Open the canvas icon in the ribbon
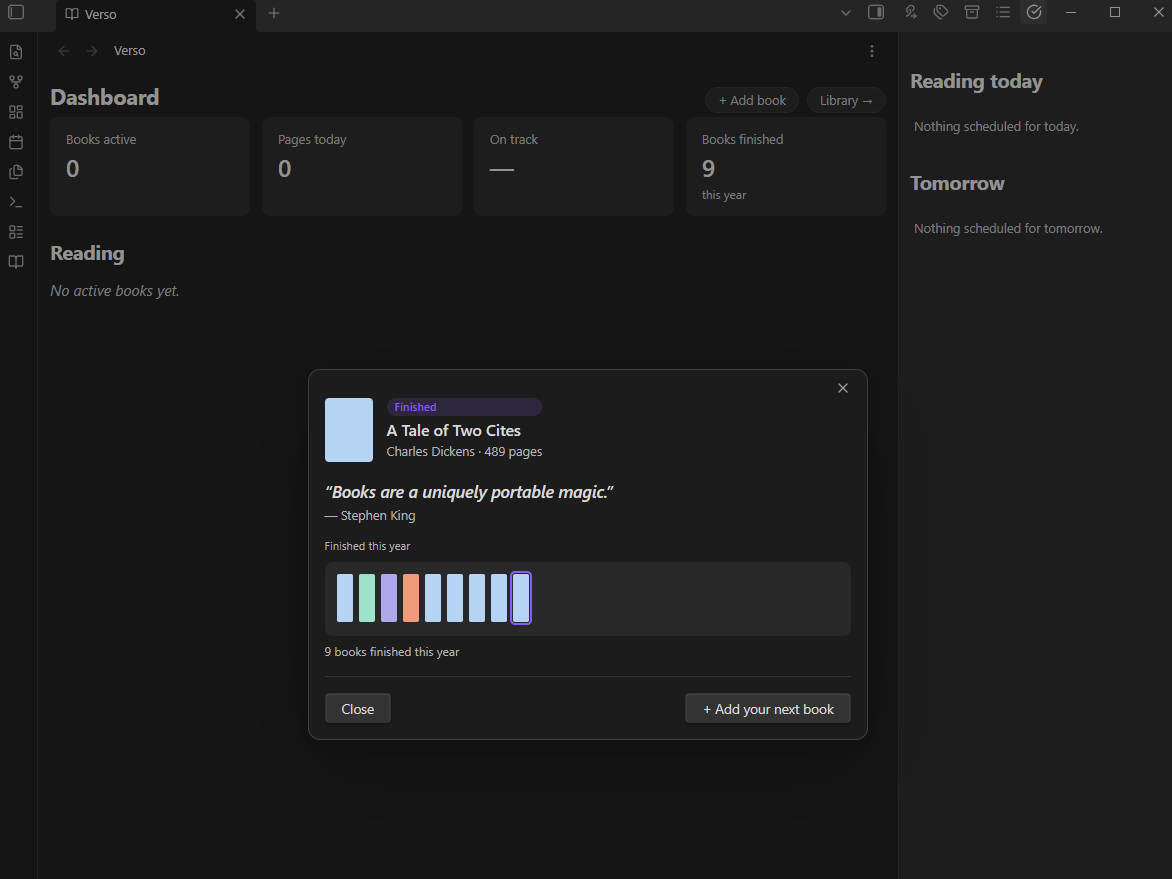Viewport: 1172px width, 879px height. tap(16, 111)
